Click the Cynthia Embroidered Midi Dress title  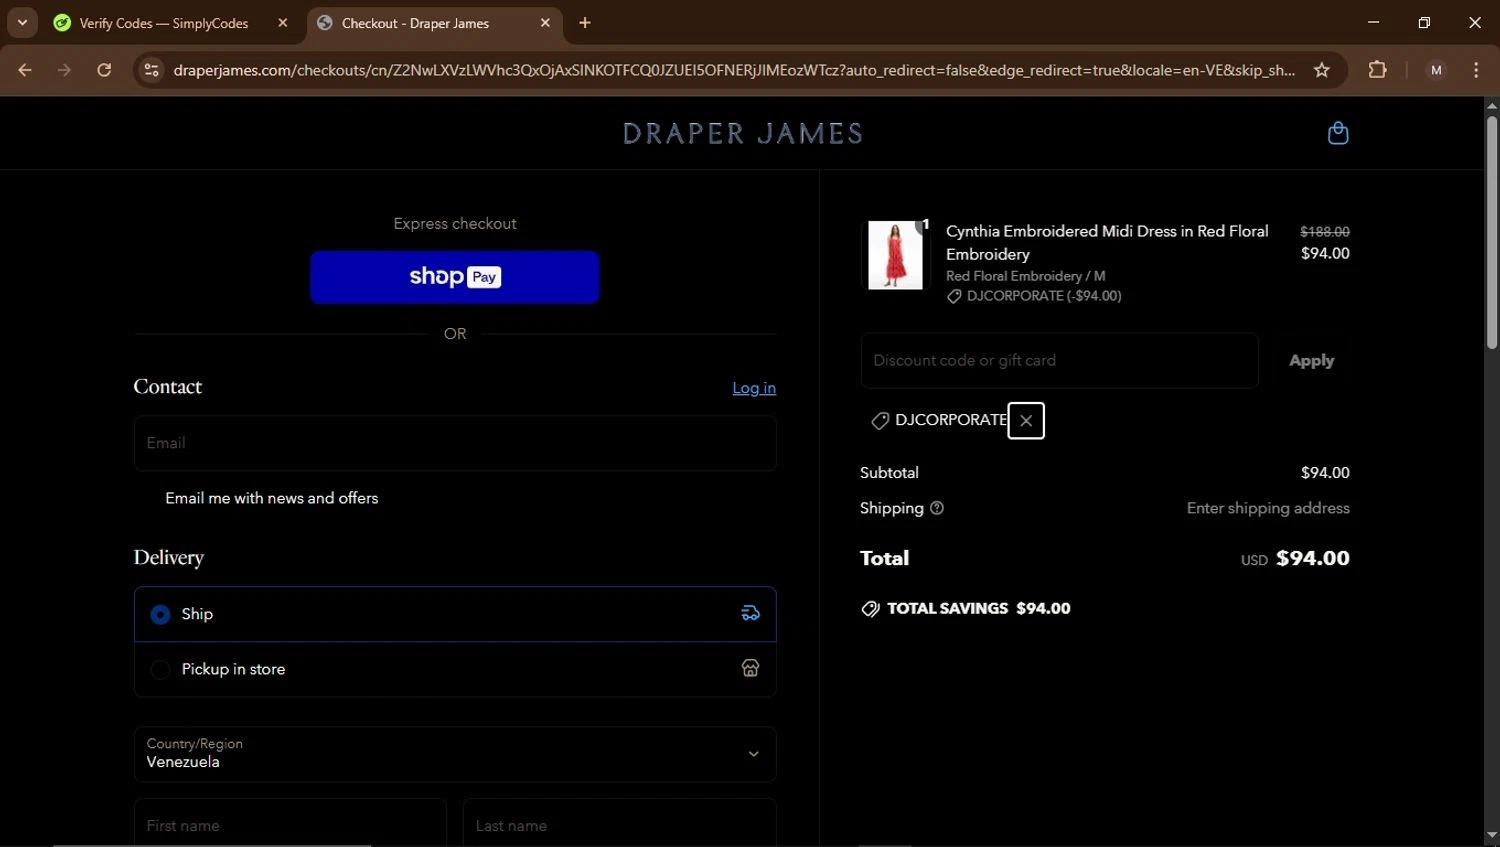click(1107, 243)
